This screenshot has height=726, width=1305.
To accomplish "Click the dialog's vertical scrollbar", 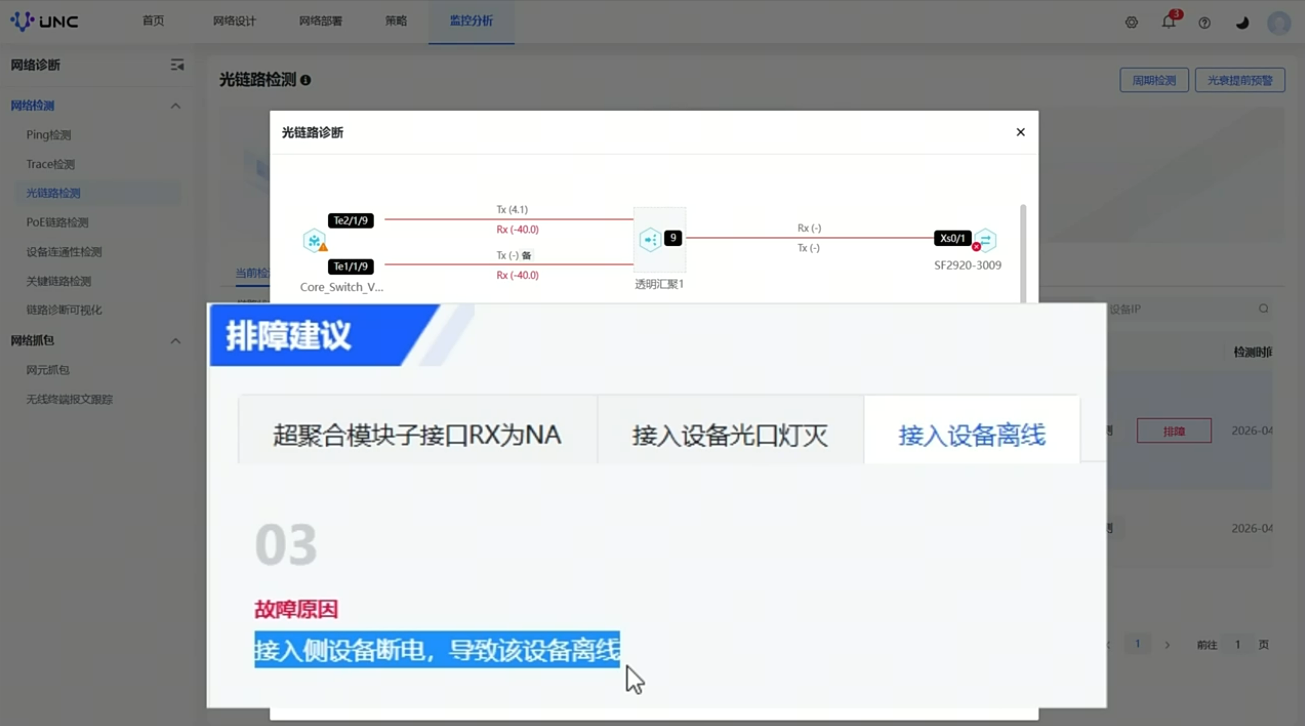I will pos(1022,250).
